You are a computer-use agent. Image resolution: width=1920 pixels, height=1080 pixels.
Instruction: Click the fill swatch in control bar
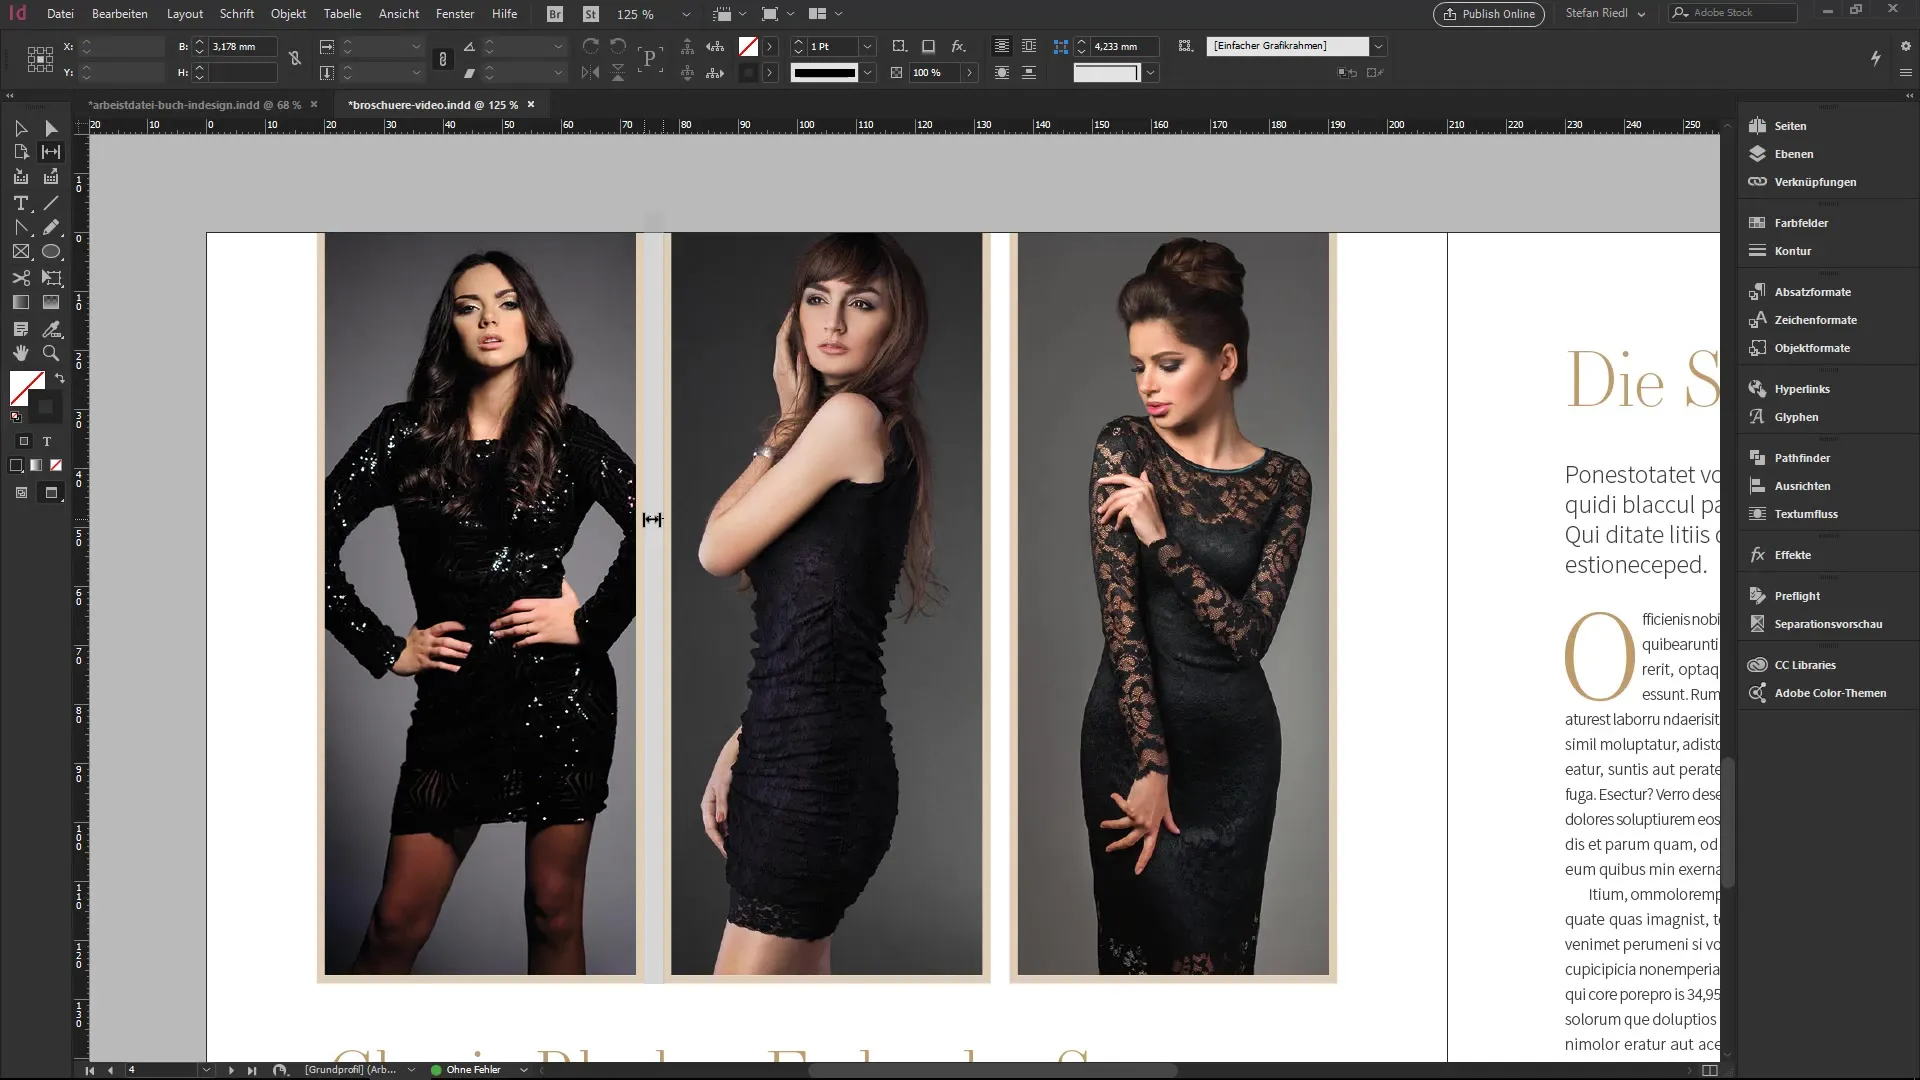[748, 46]
